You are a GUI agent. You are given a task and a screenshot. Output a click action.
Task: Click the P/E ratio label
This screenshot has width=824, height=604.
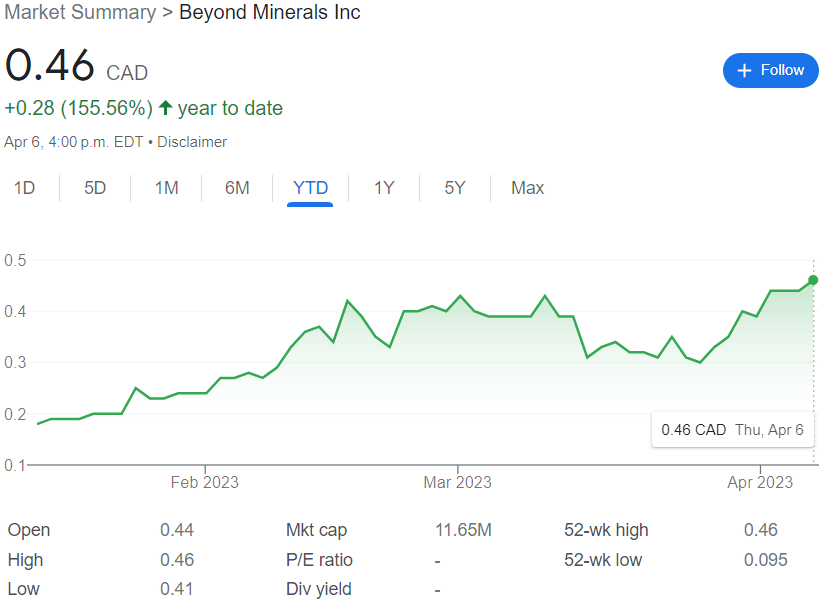coord(319,560)
